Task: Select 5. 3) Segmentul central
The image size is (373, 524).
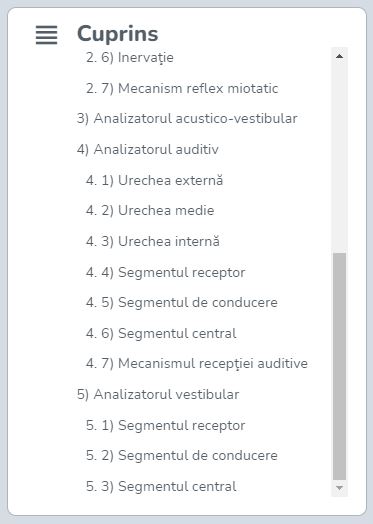Action: pos(161,486)
